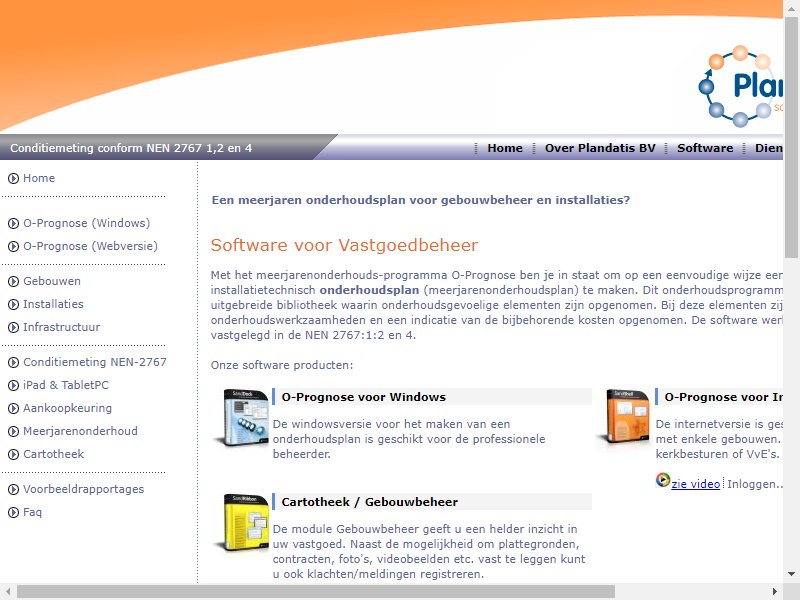Open the Faq sidebar link
The height and width of the screenshot is (600, 800).
click(x=32, y=512)
